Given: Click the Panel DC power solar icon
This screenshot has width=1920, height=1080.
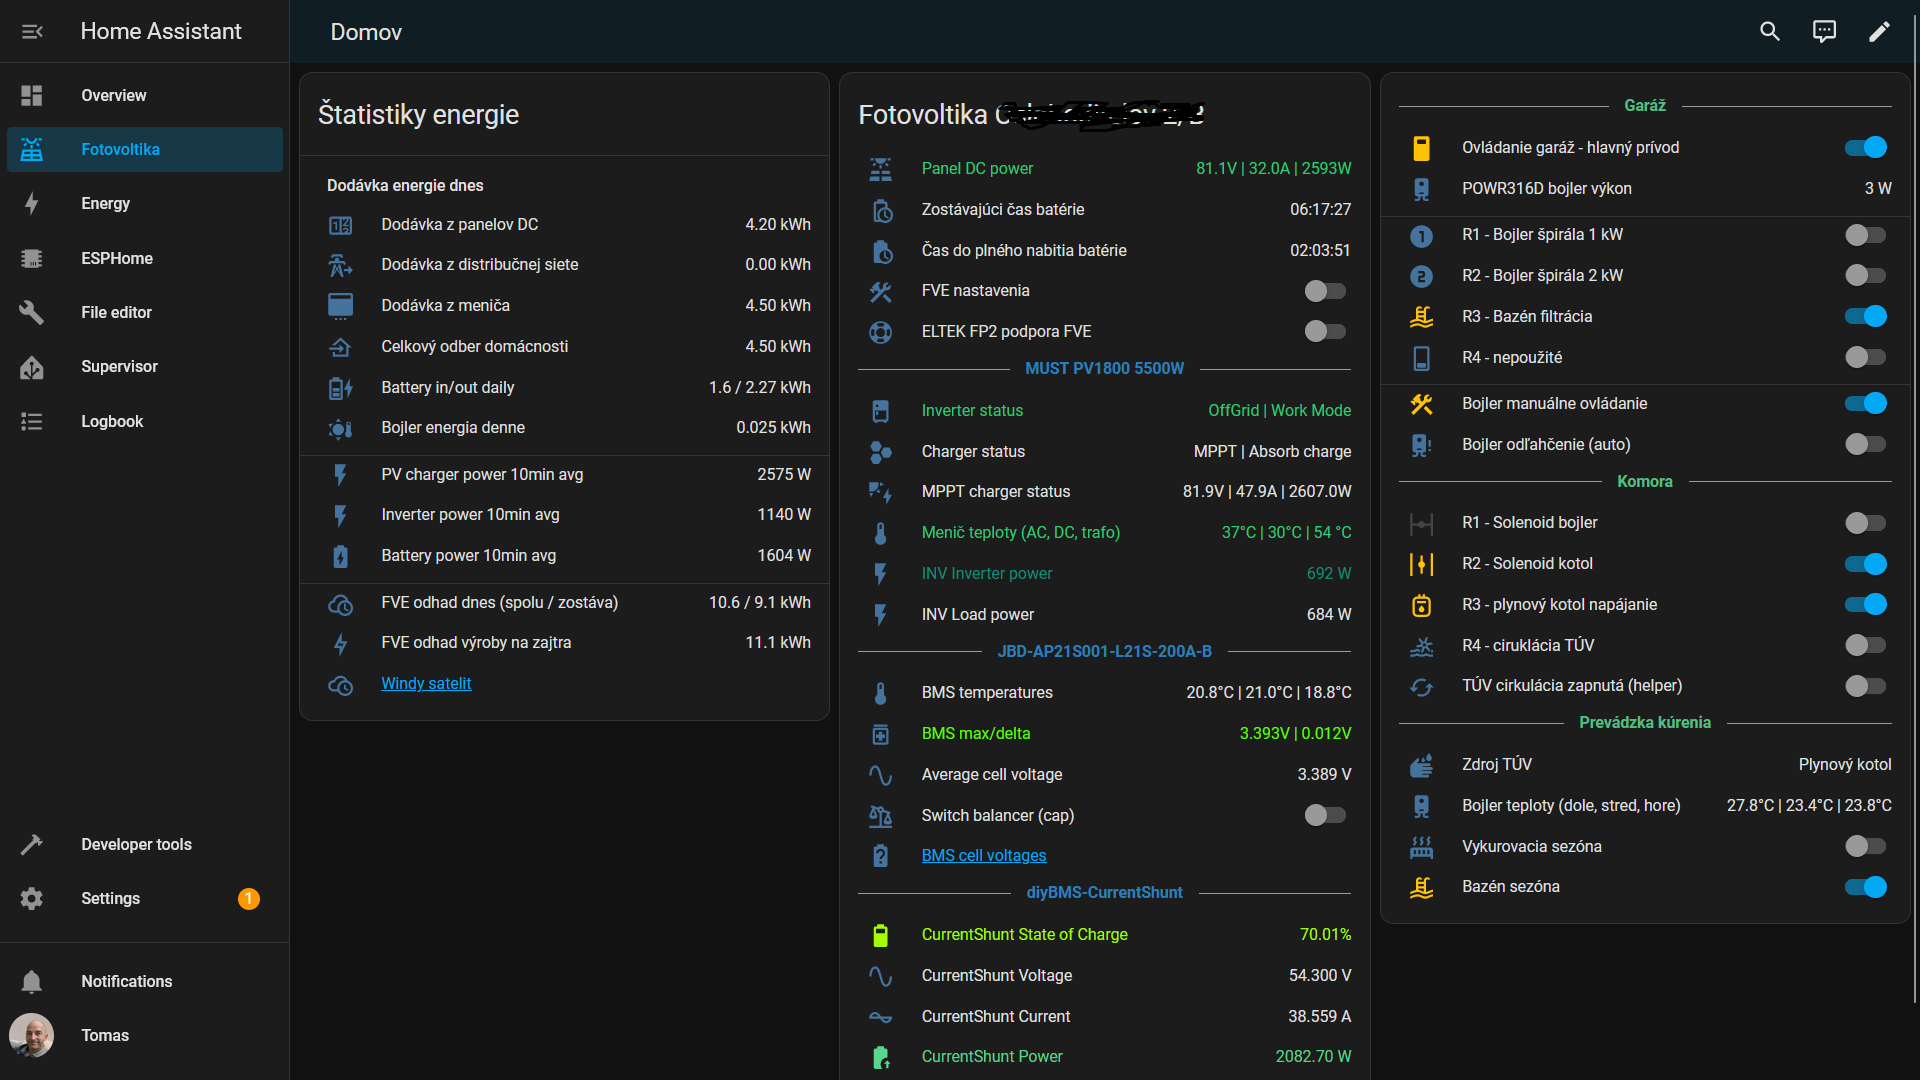Looking at the screenshot, I should (x=880, y=169).
